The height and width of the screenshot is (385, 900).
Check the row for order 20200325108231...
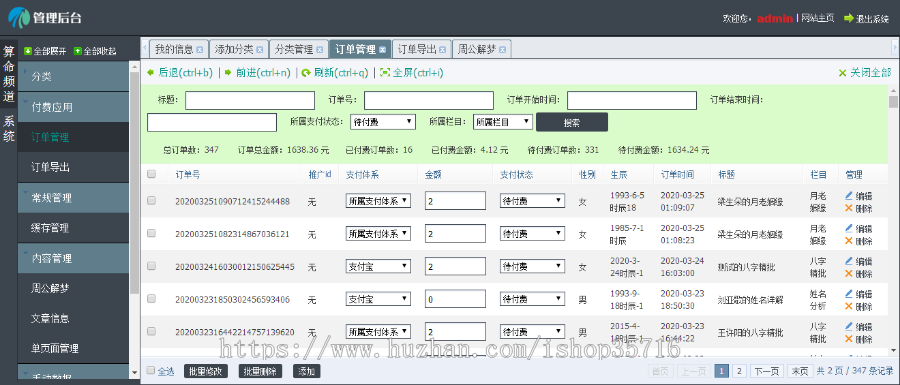click(152, 233)
